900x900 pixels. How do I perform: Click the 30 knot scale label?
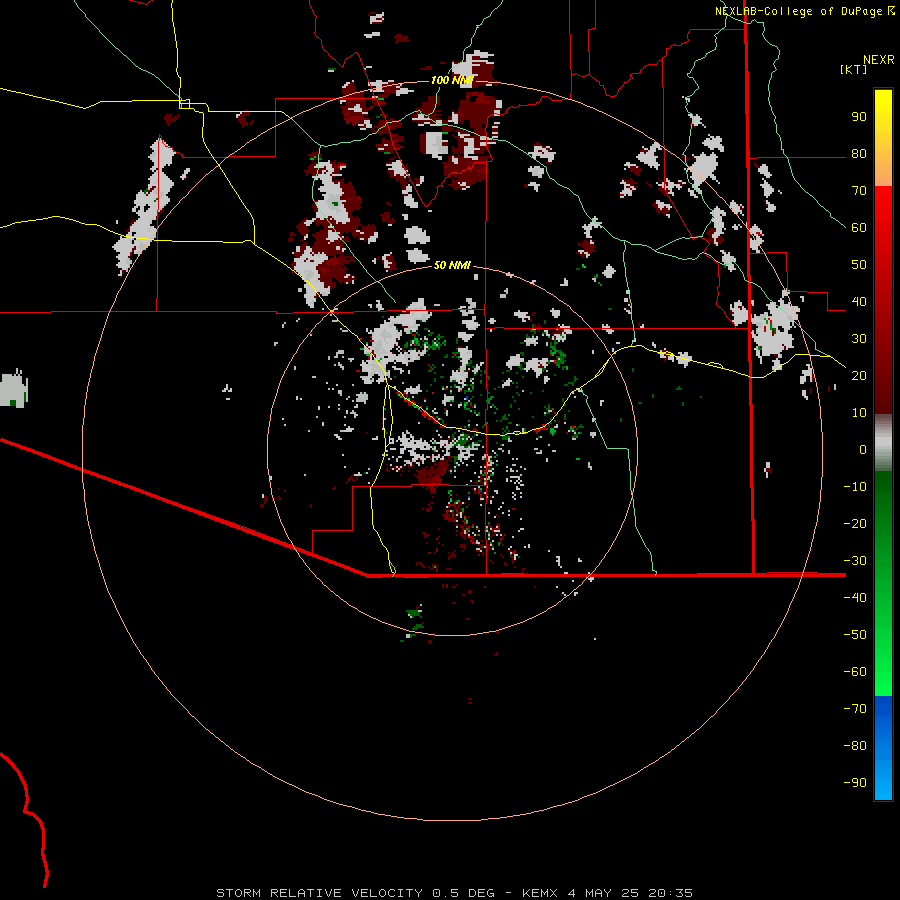859,339
